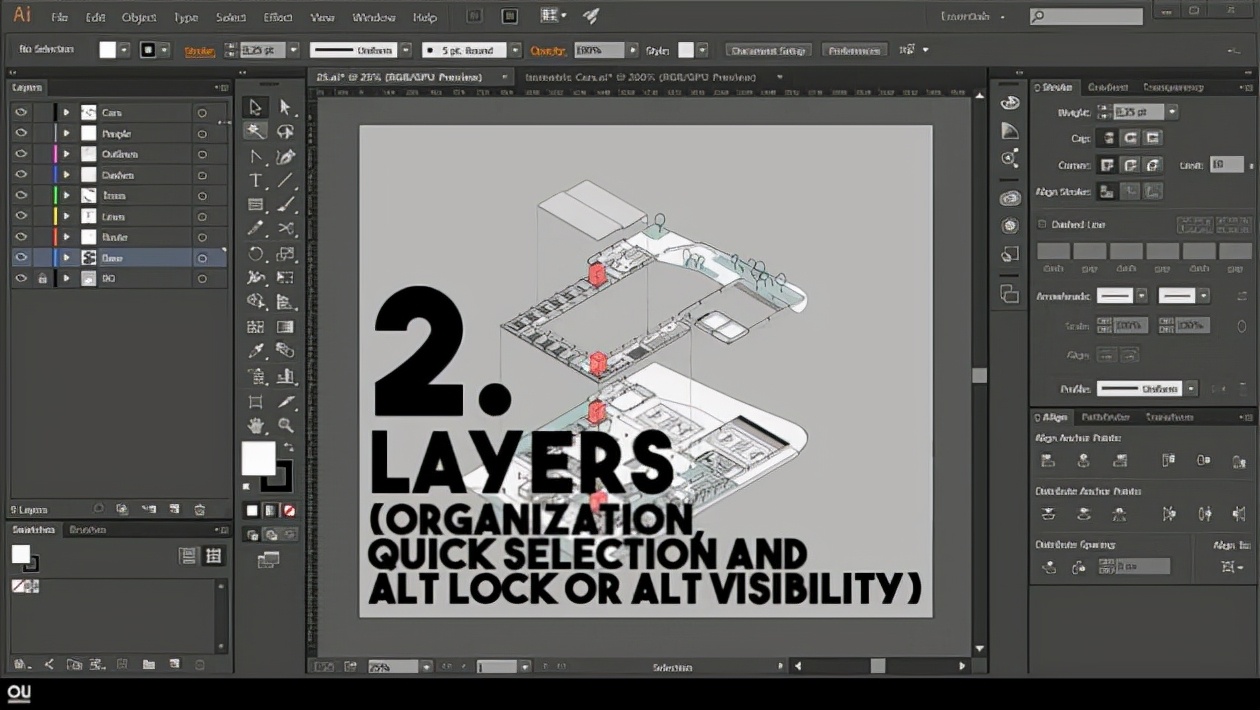Select the Type tool
The width and height of the screenshot is (1260, 710).
click(255, 180)
